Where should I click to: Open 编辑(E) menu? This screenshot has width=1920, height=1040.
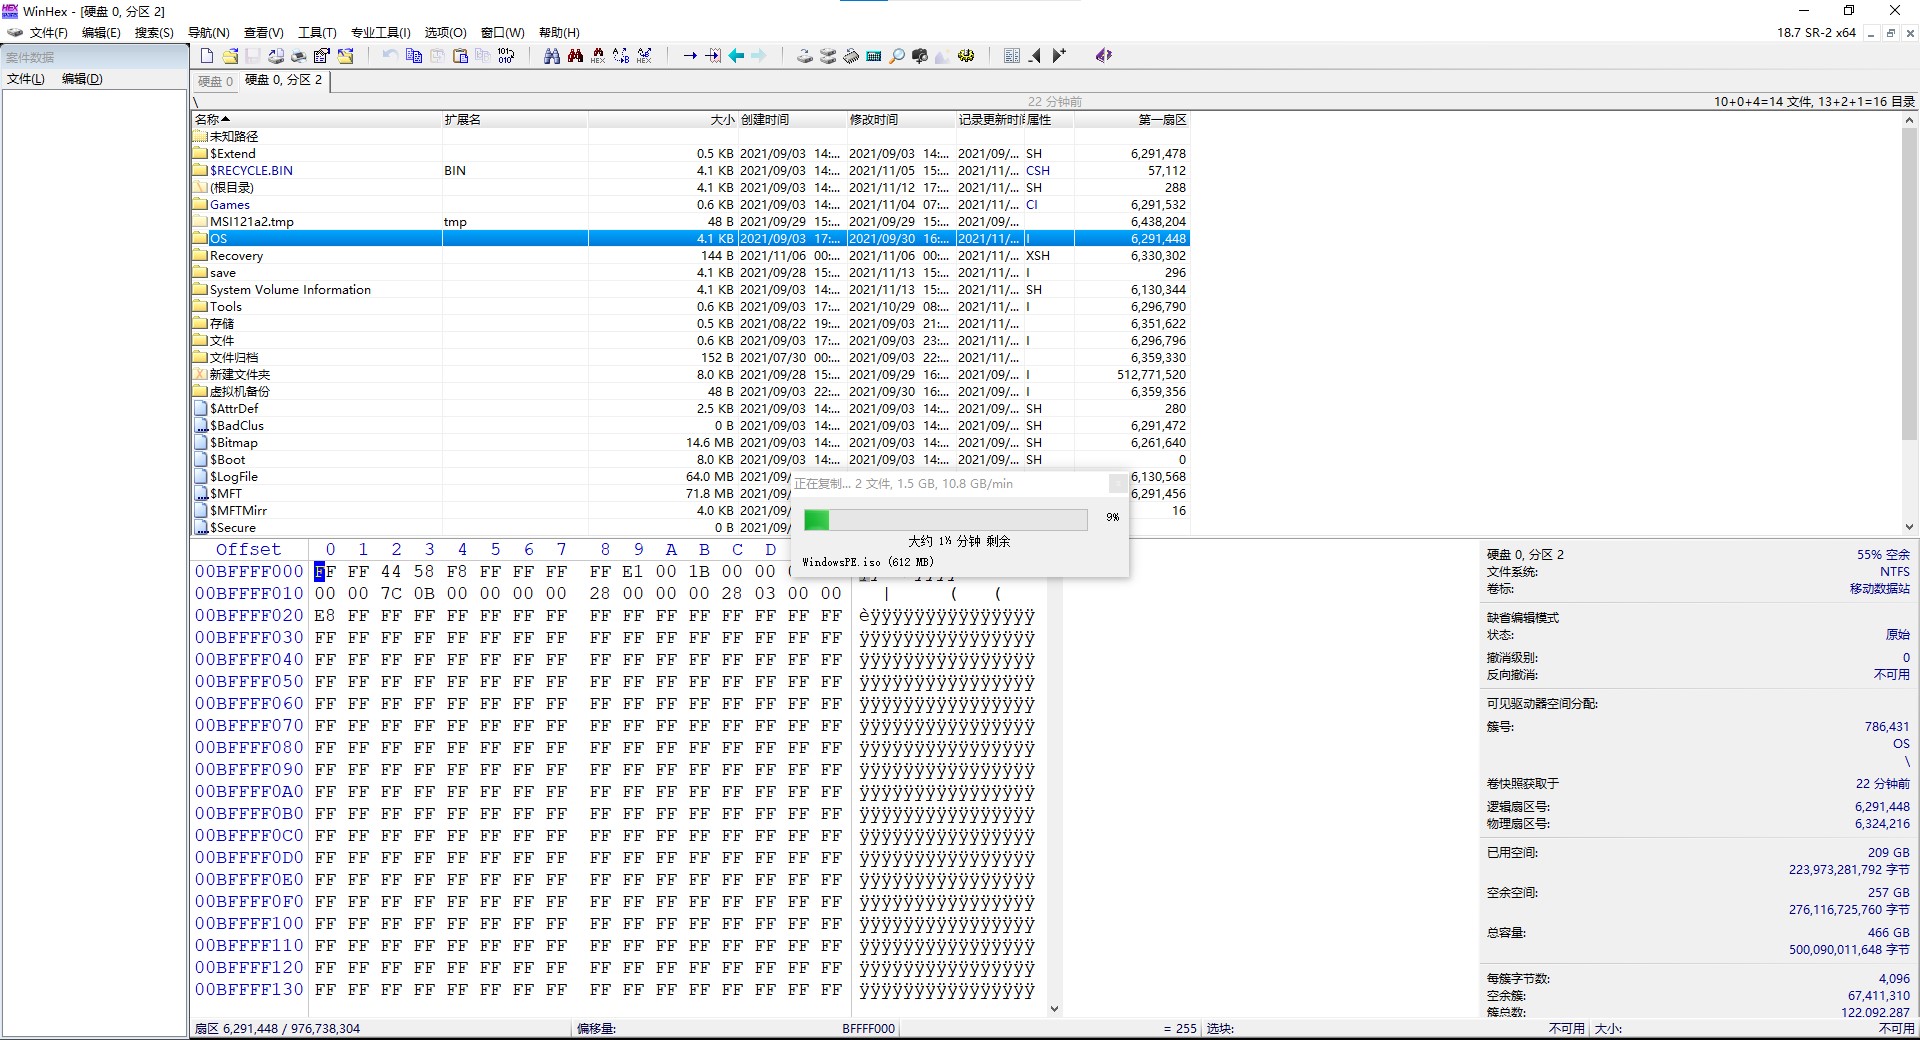101,33
